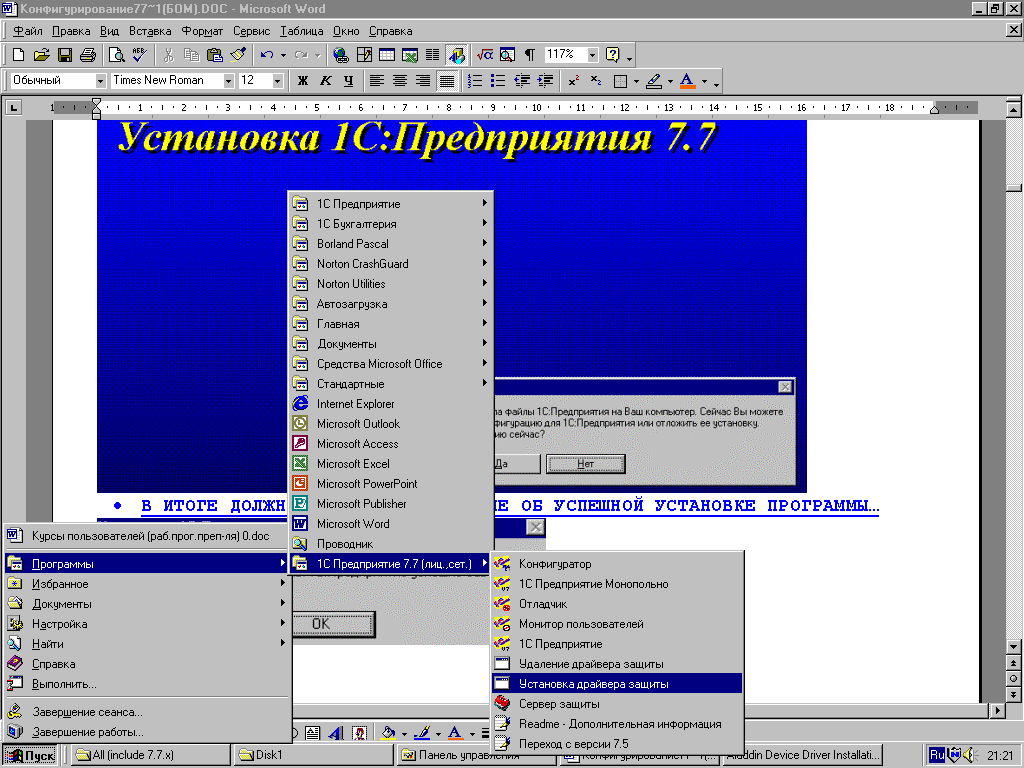1024x768 pixels.
Task: Toggle bold (Ж) formatting
Action: coord(302,81)
